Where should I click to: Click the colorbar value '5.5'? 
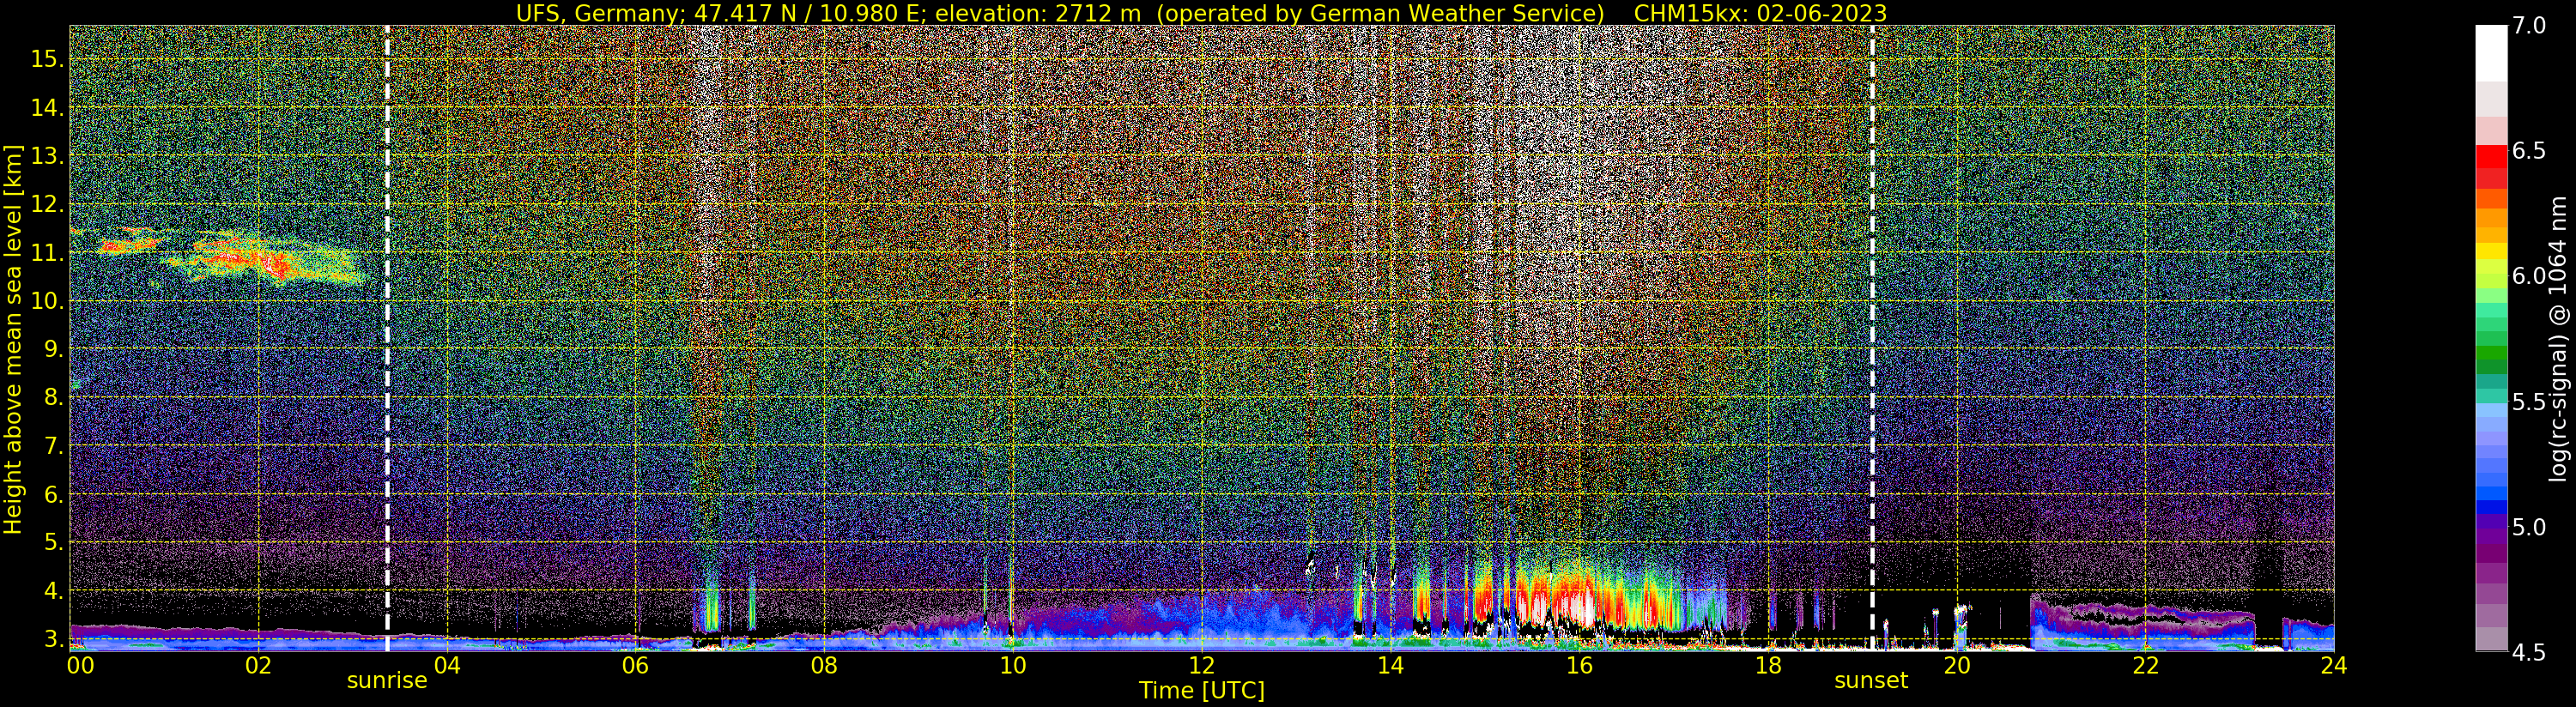click(2529, 402)
